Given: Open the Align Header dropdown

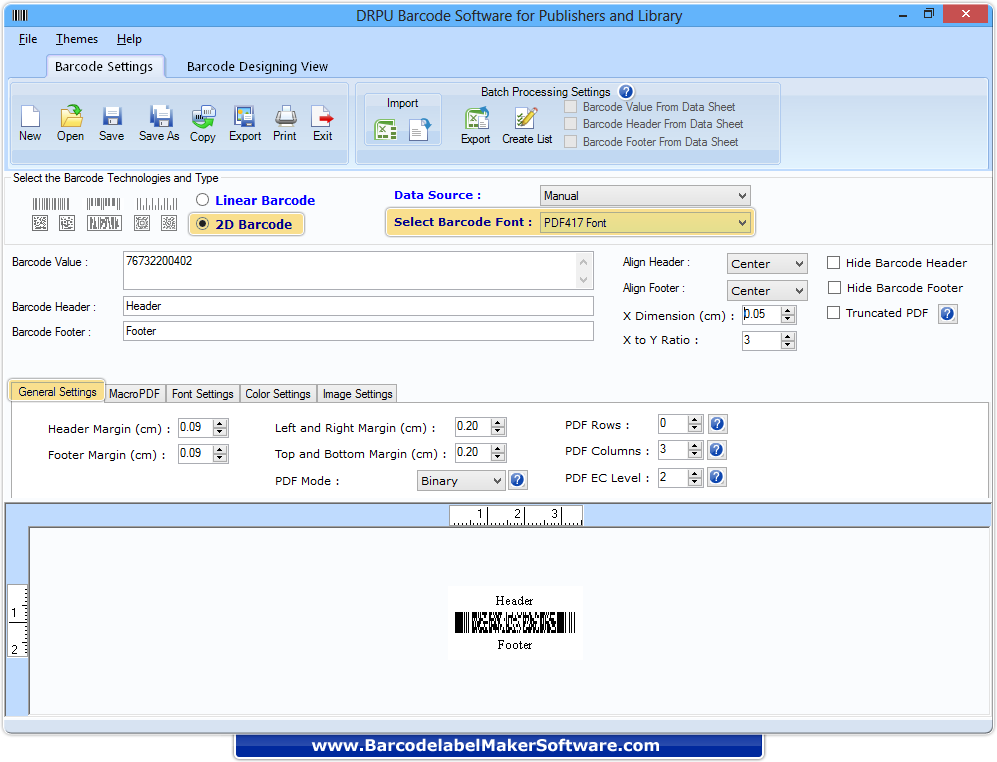Looking at the screenshot, I should 767,263.
